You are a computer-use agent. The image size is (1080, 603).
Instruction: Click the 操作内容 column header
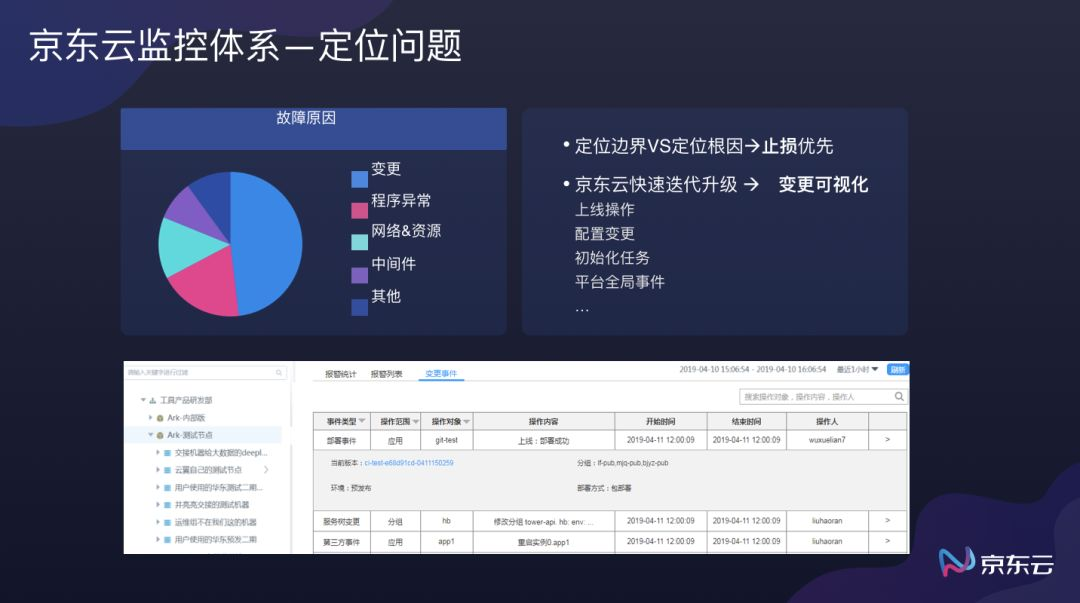(543, 422)
